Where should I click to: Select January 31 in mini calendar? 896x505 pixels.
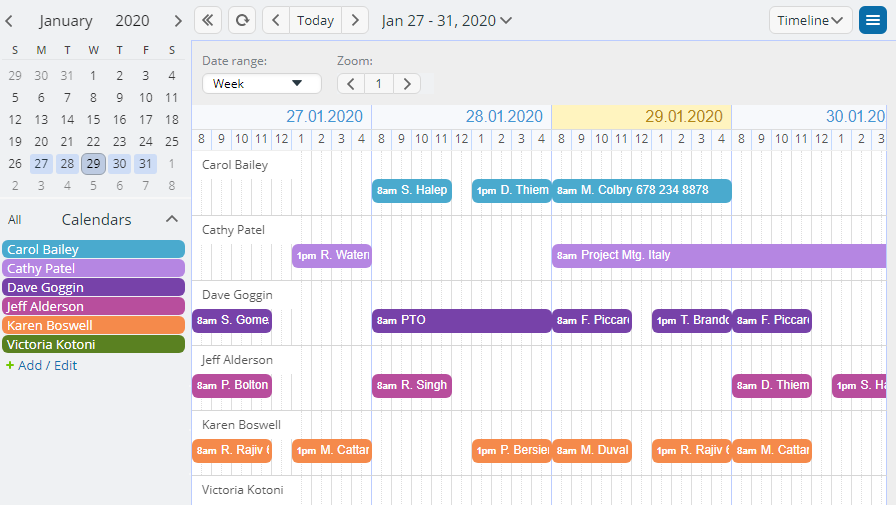[x=146, y=164]
